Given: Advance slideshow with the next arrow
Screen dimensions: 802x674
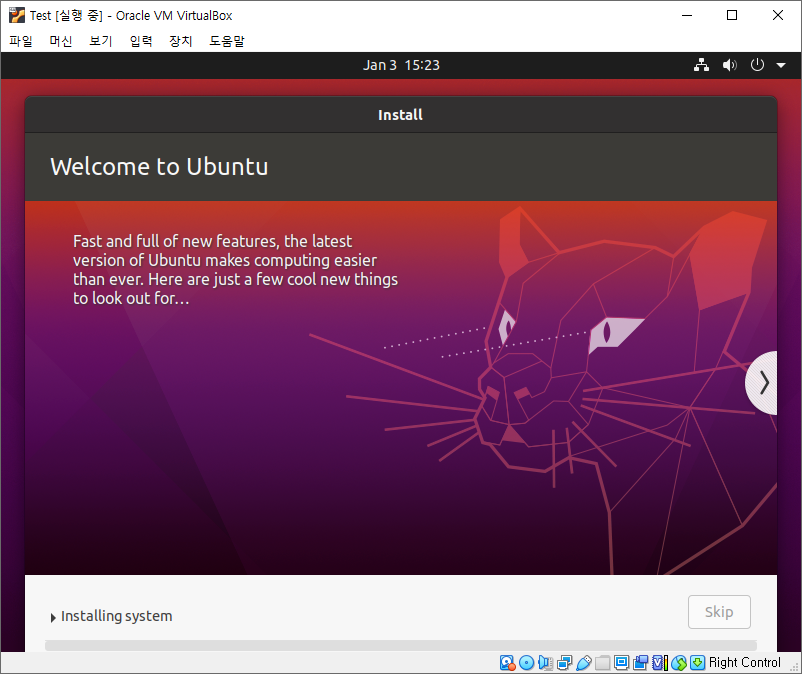Looking at the screenshot, I should coord(763,383).
